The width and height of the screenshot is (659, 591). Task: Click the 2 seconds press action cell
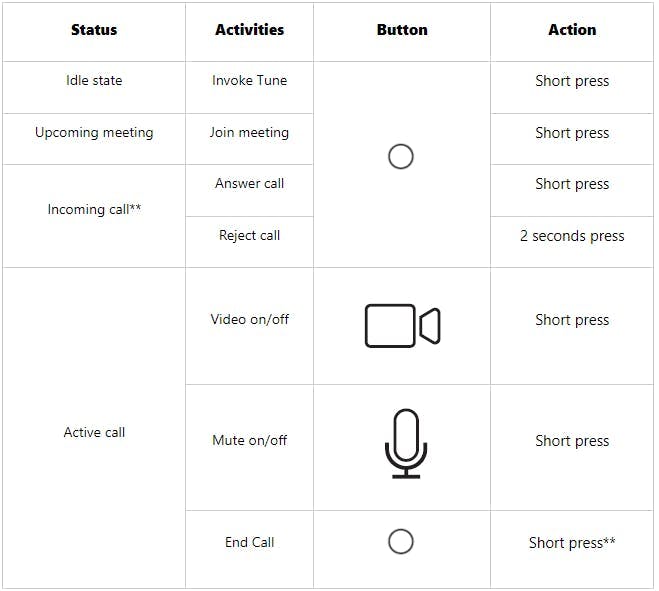coord(572,236)
